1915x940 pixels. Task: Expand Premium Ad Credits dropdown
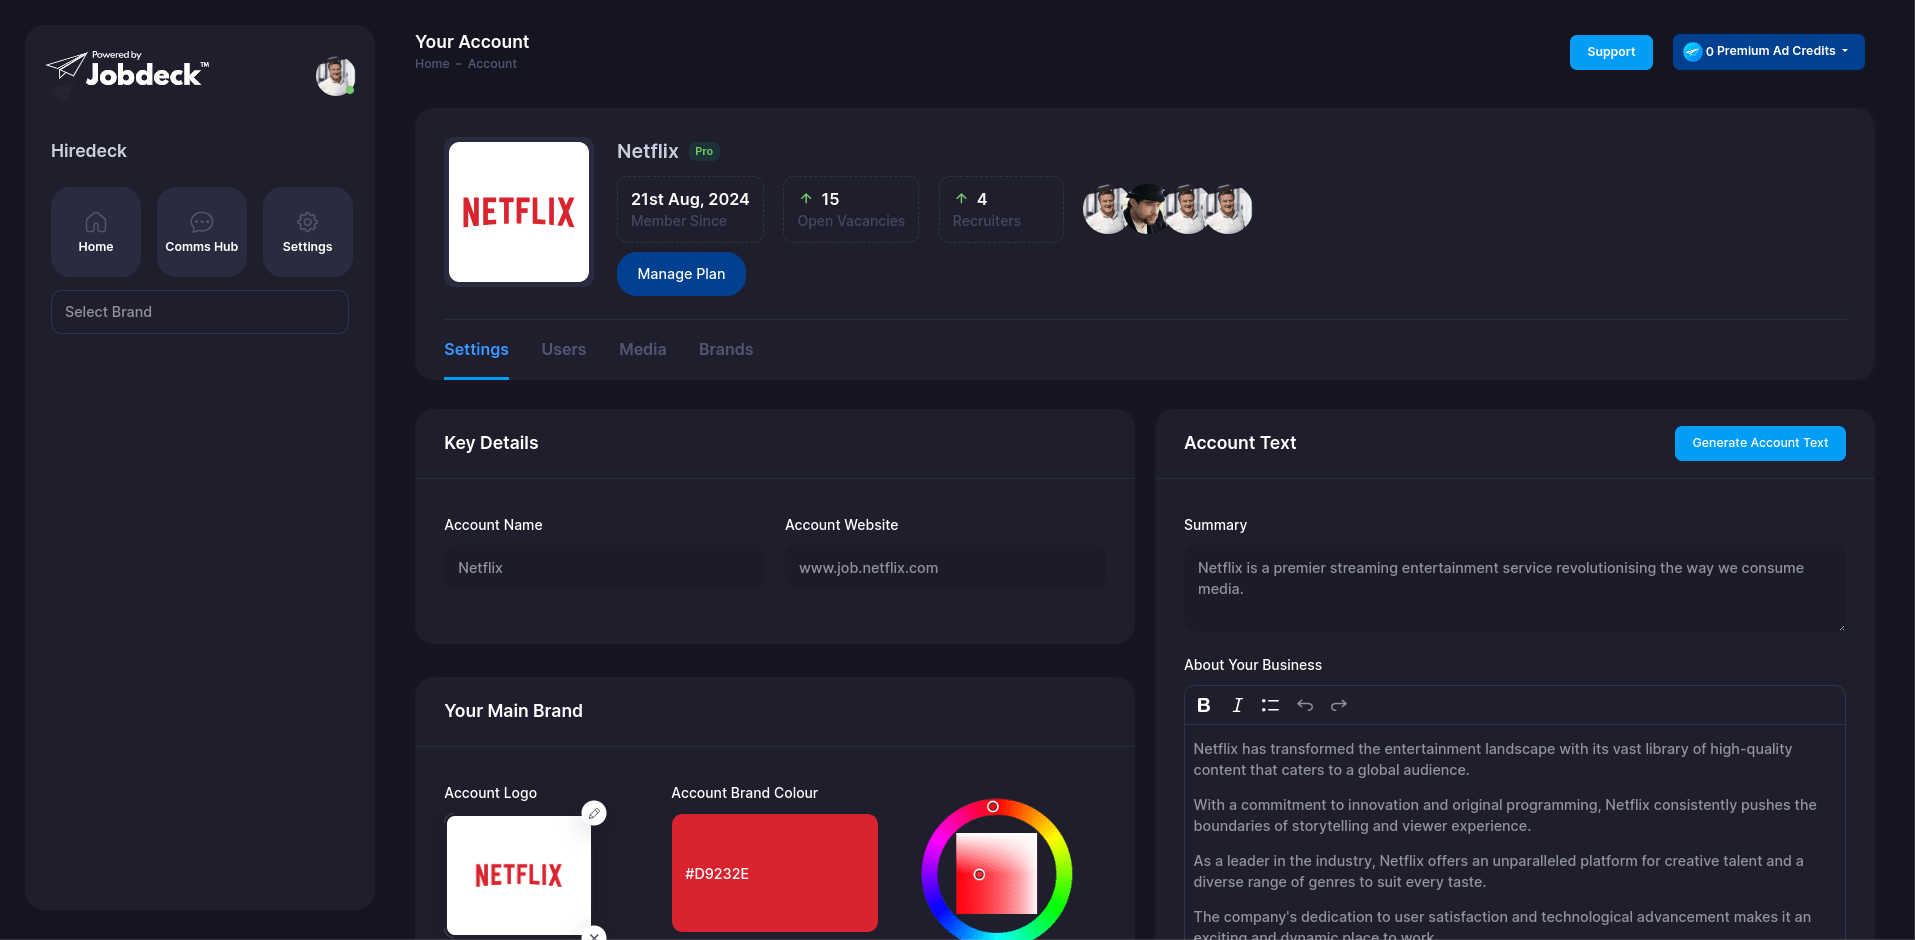click(x=1768, y=51)
